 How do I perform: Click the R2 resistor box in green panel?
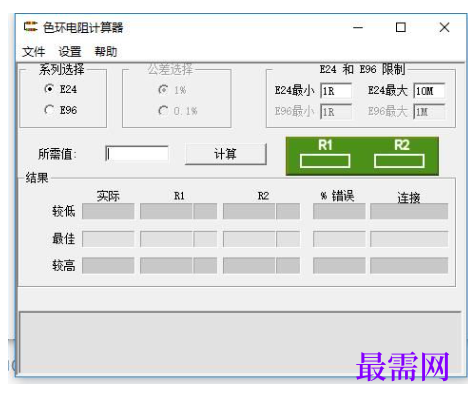click(x=399, y=161)
